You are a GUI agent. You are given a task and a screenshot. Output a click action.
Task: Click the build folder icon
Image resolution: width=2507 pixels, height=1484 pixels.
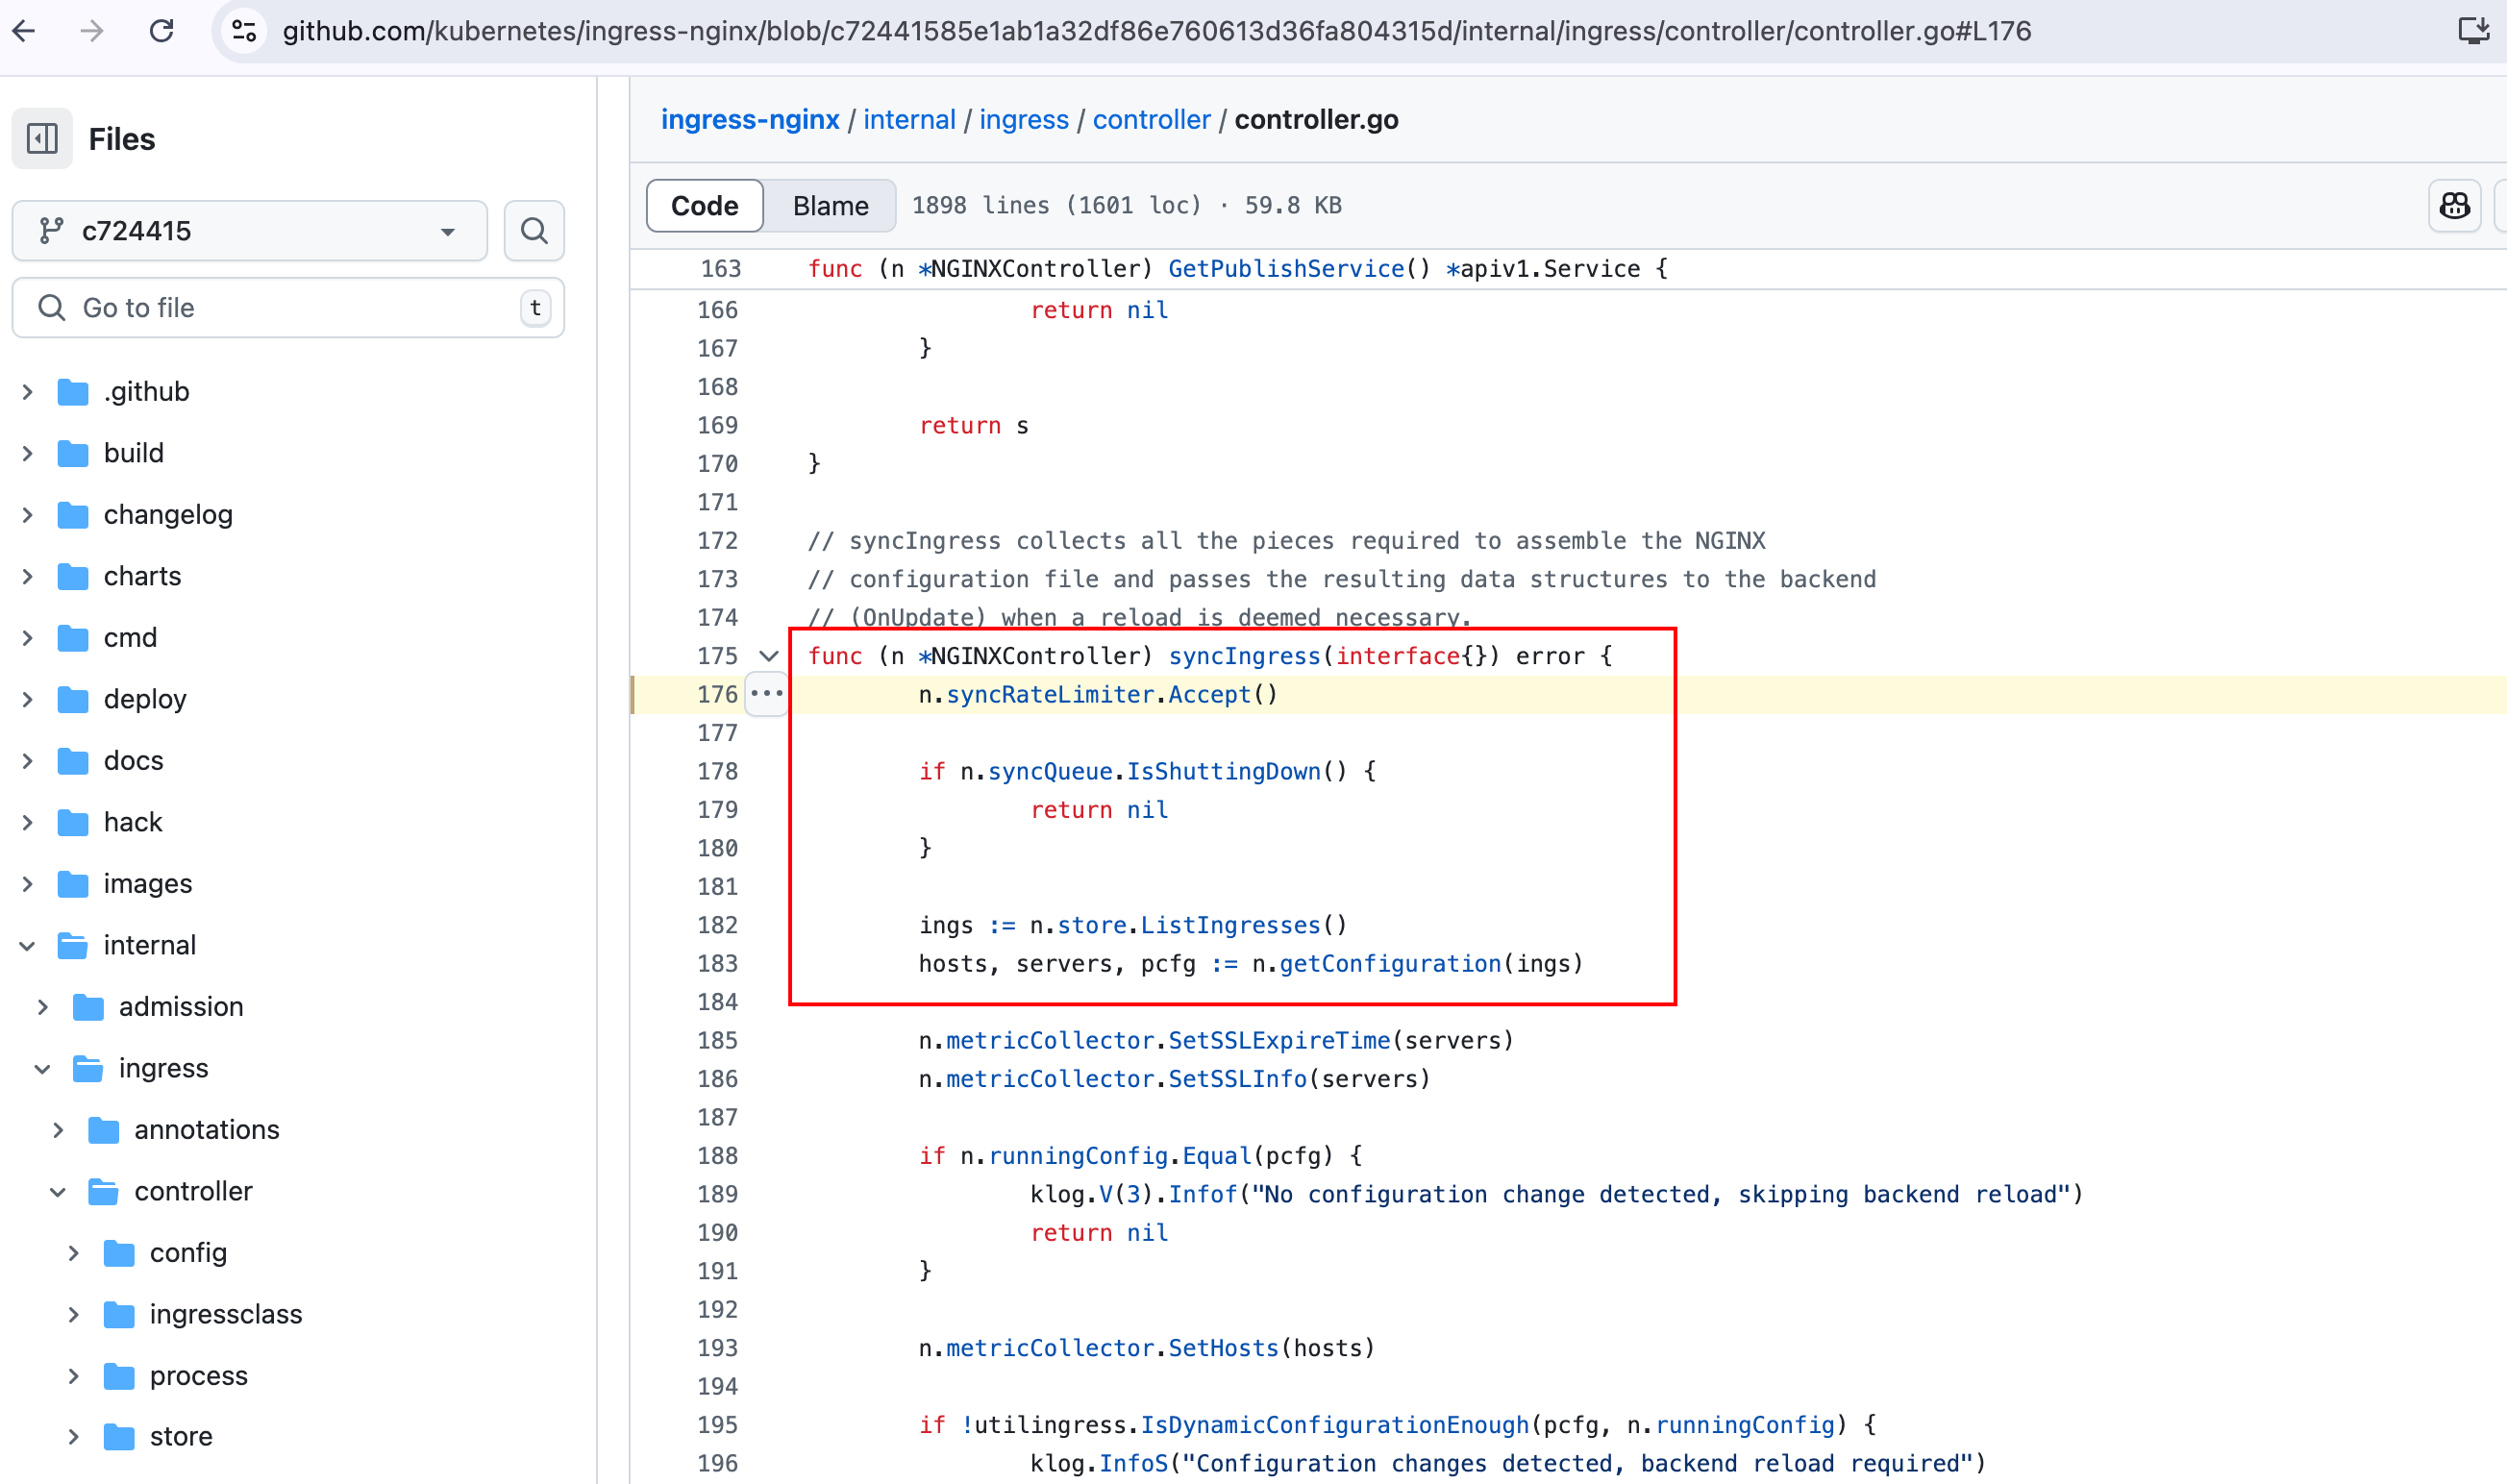coord(73,453)
